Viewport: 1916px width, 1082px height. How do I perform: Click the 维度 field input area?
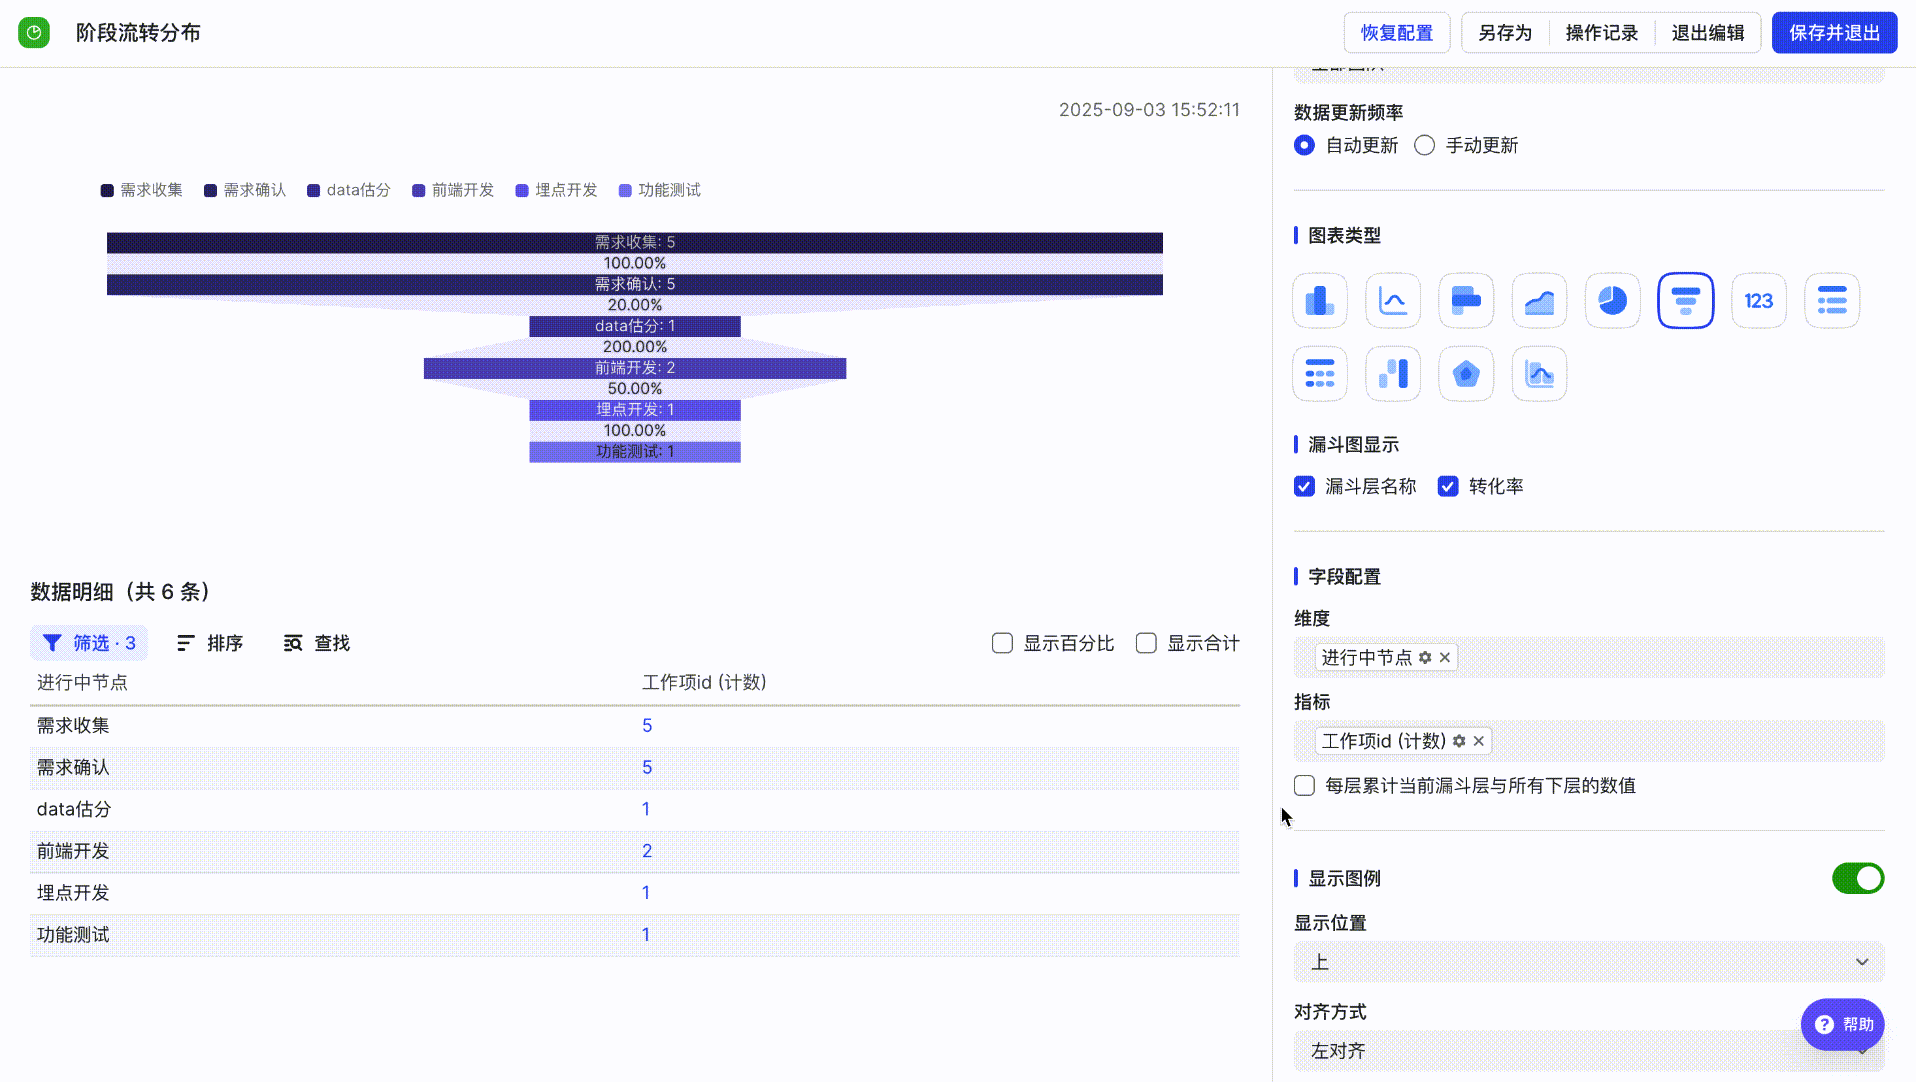click(x=1589, y=657)
